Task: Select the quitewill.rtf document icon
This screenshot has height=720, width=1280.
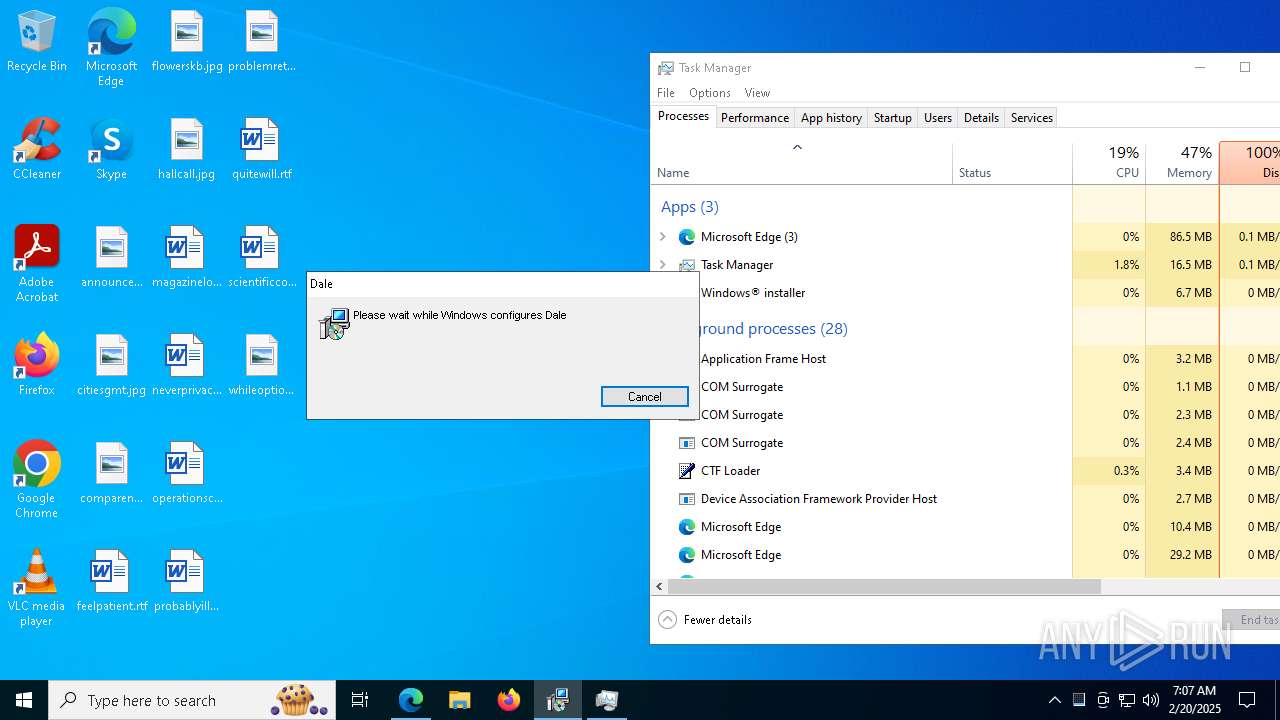Action: click(261, 150)
